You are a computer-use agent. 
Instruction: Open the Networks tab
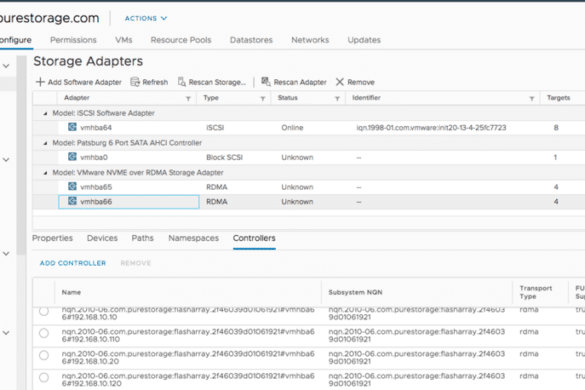pyautogui.click(x=310, y=40)
